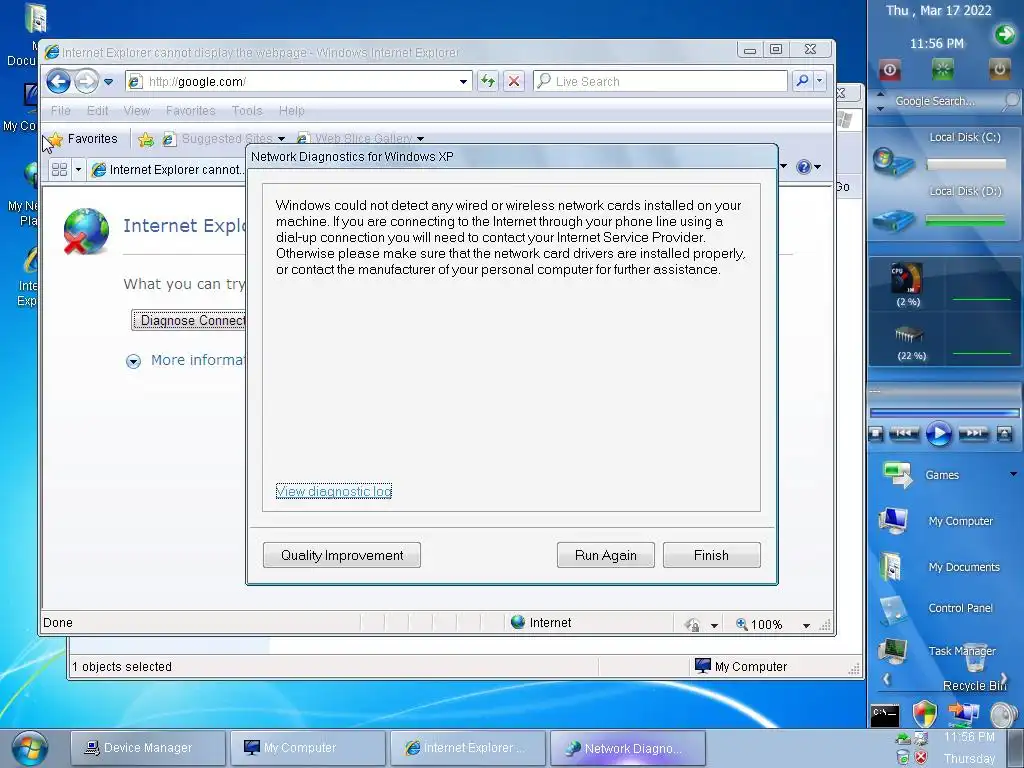Open the Favorites menu in menu bar

coord(190,110)
